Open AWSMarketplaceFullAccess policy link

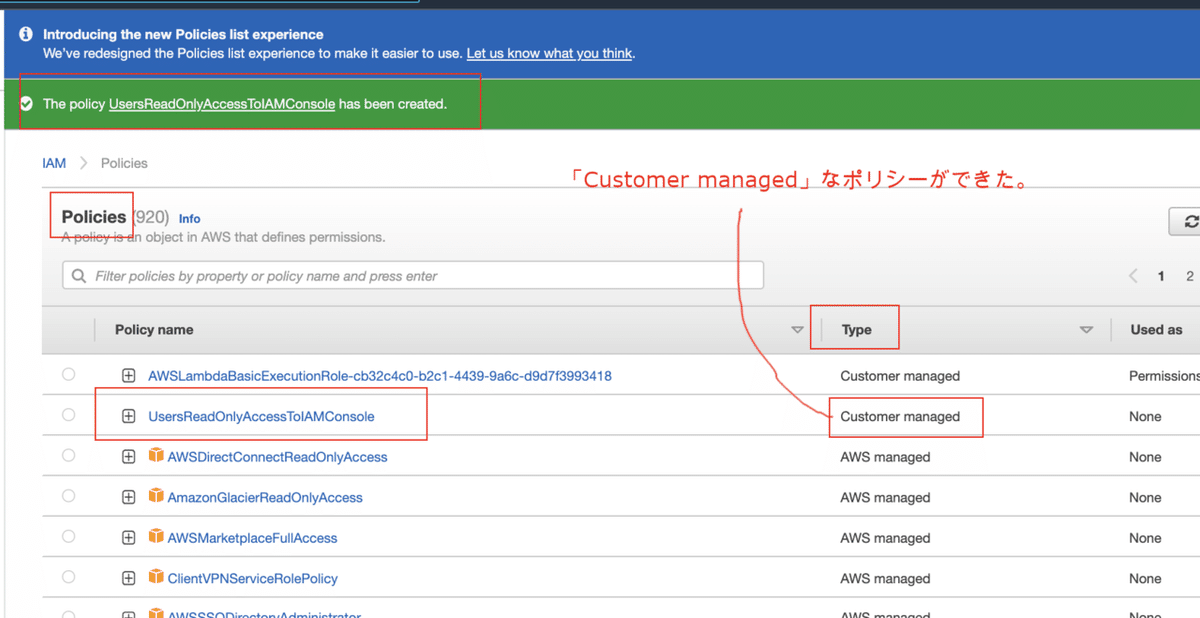pos(252,538)
